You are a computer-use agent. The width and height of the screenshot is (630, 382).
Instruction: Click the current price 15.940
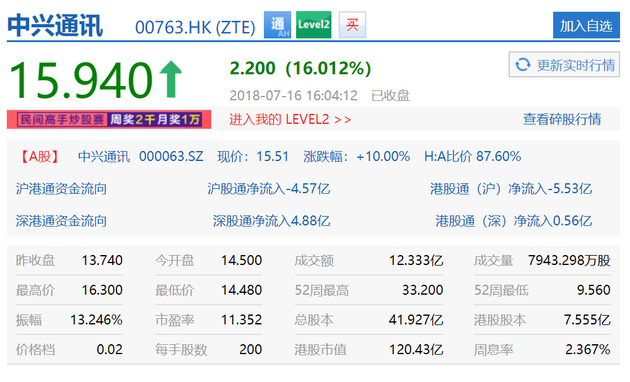[81, 80]
